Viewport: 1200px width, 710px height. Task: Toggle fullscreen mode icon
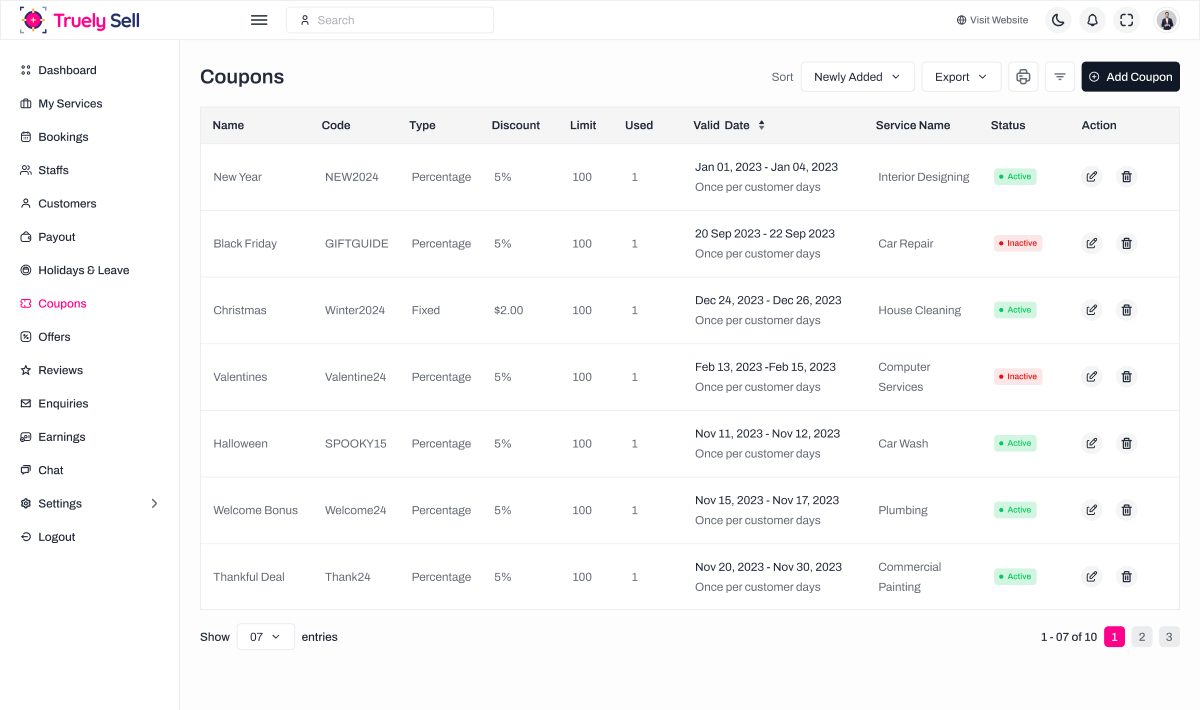click(x=1127, y=20)
